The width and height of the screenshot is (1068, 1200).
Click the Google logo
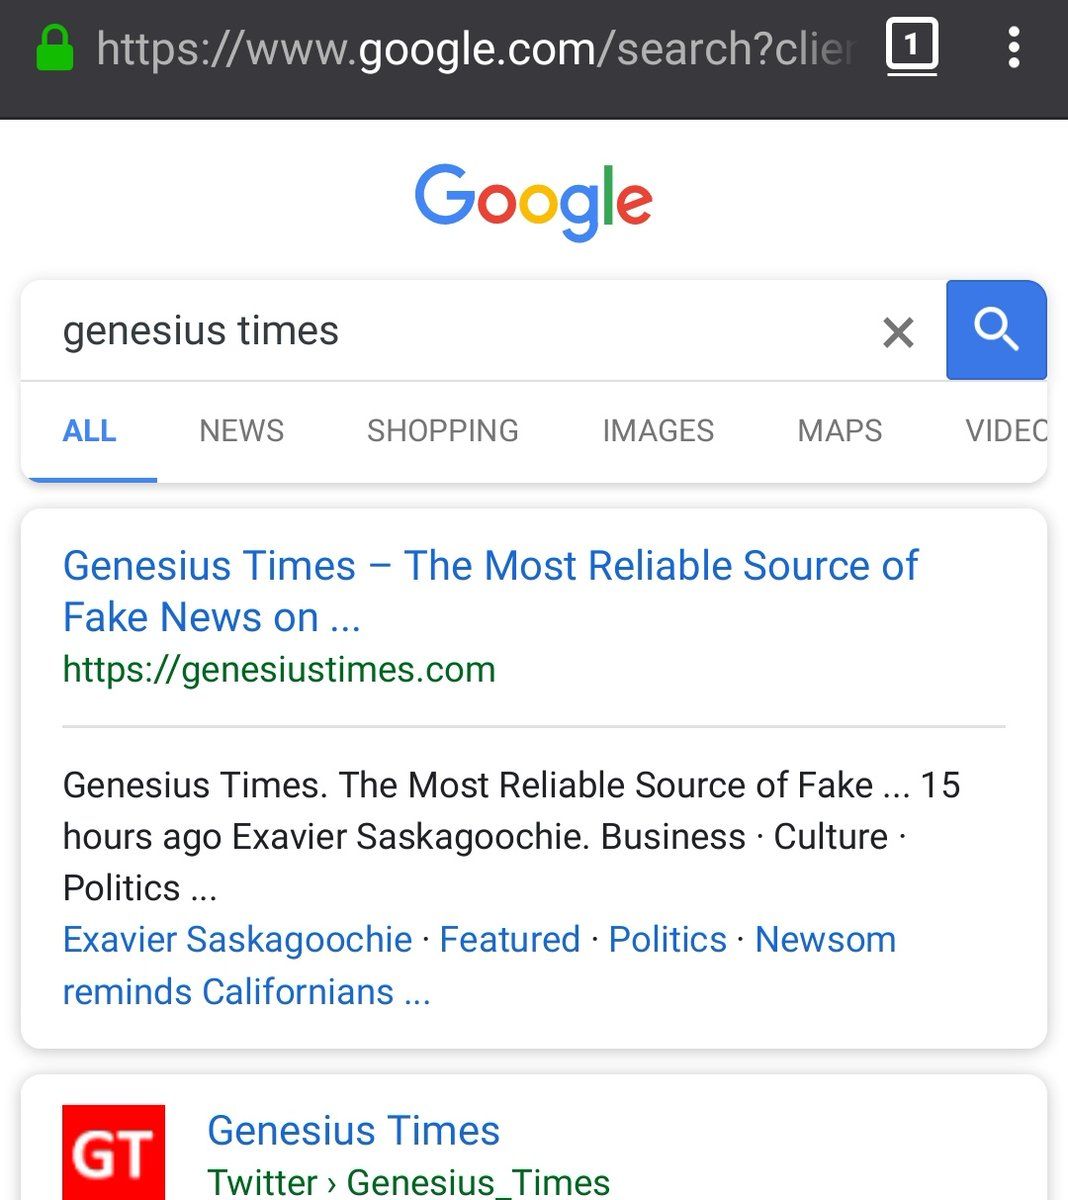pos(534,202)
